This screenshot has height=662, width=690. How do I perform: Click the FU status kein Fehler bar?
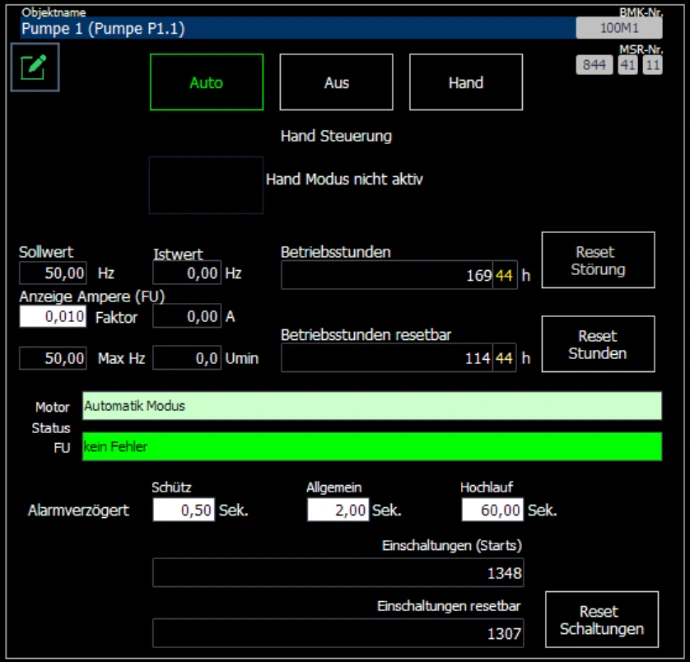(371, 446)
